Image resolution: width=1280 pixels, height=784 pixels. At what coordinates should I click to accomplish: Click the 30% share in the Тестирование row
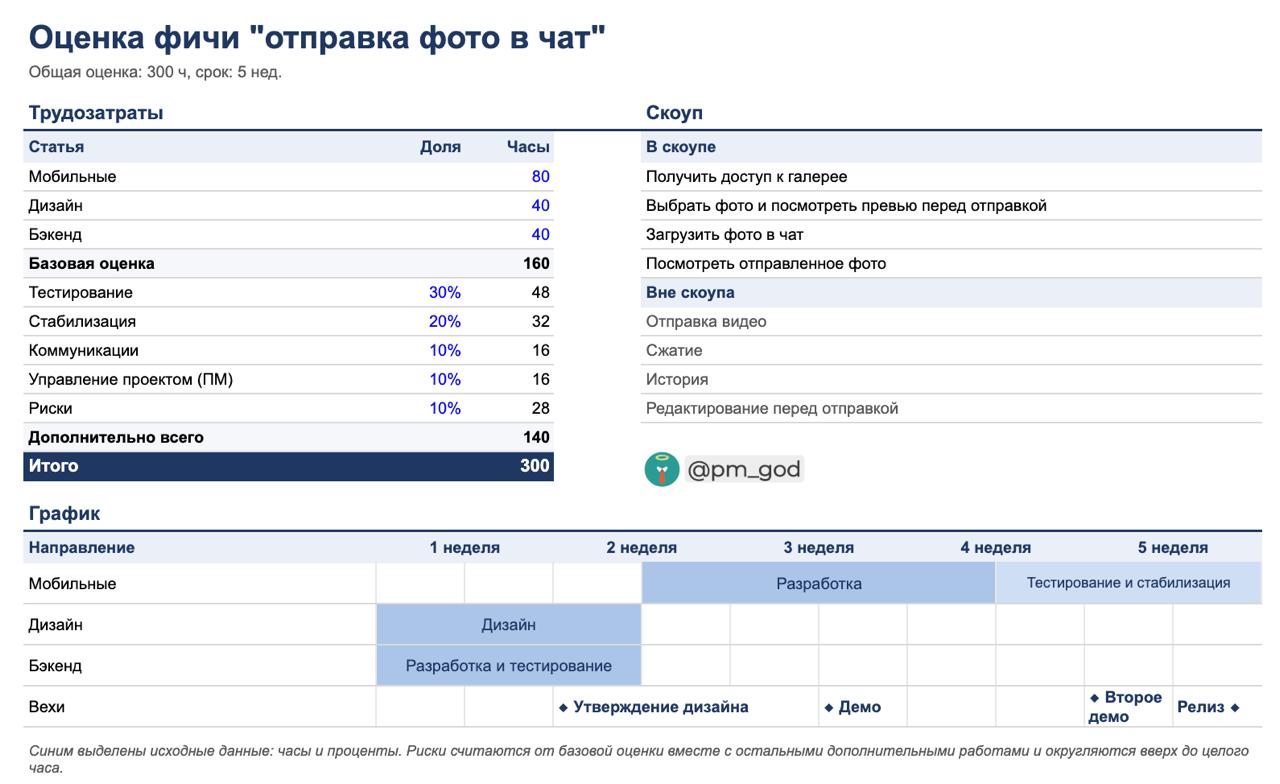445,293
